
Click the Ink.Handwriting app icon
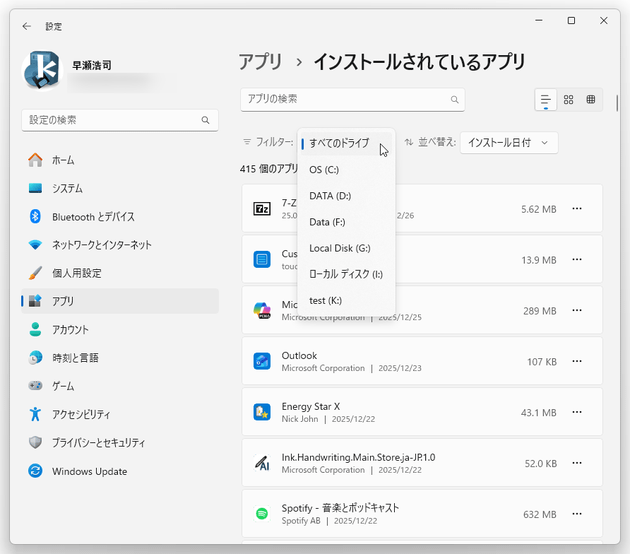click(262, 463)
